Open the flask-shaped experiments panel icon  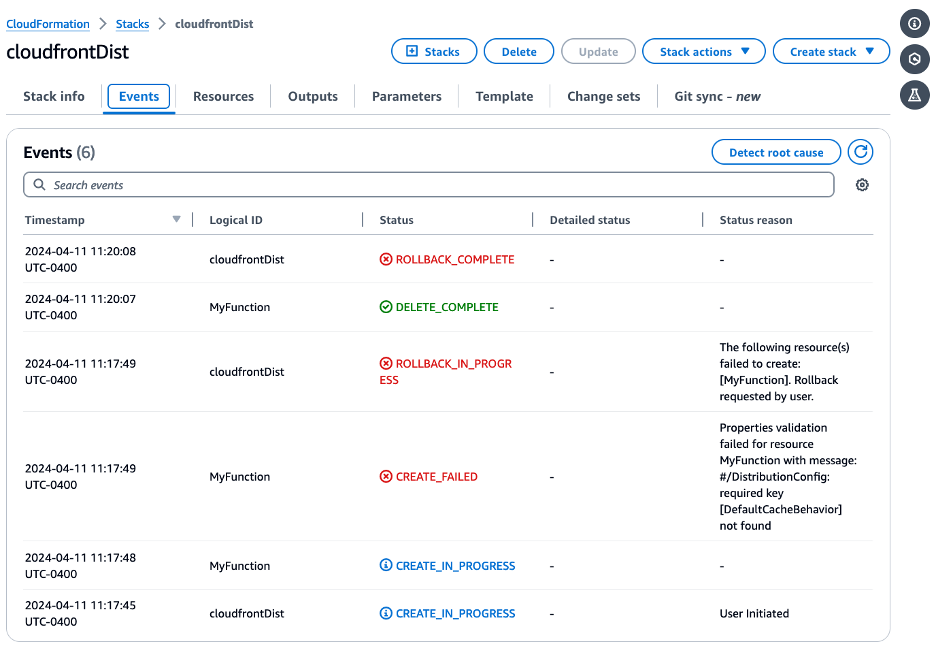pos(915,96)
